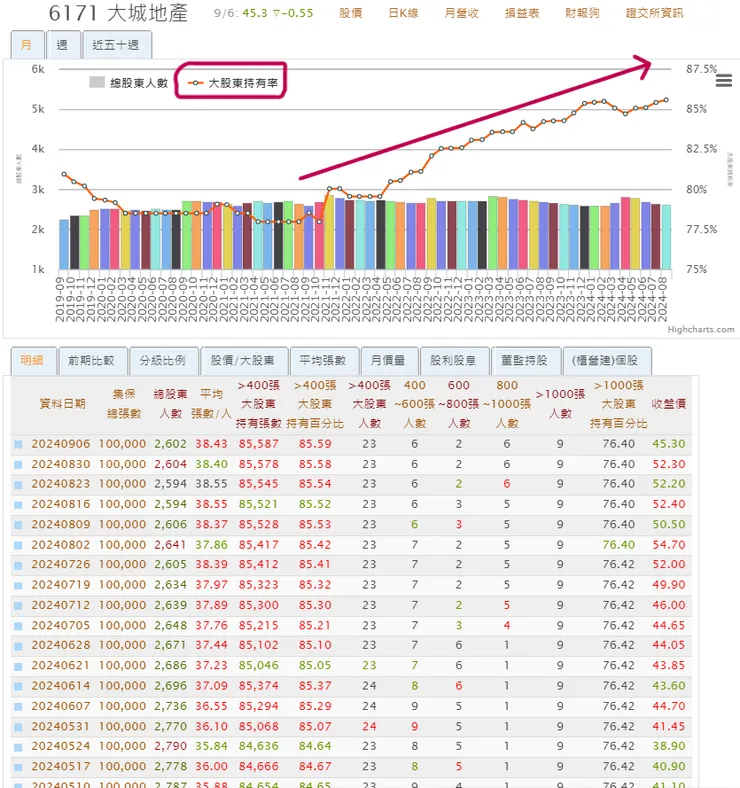Open the 前期比較 tab

point(91,360)
